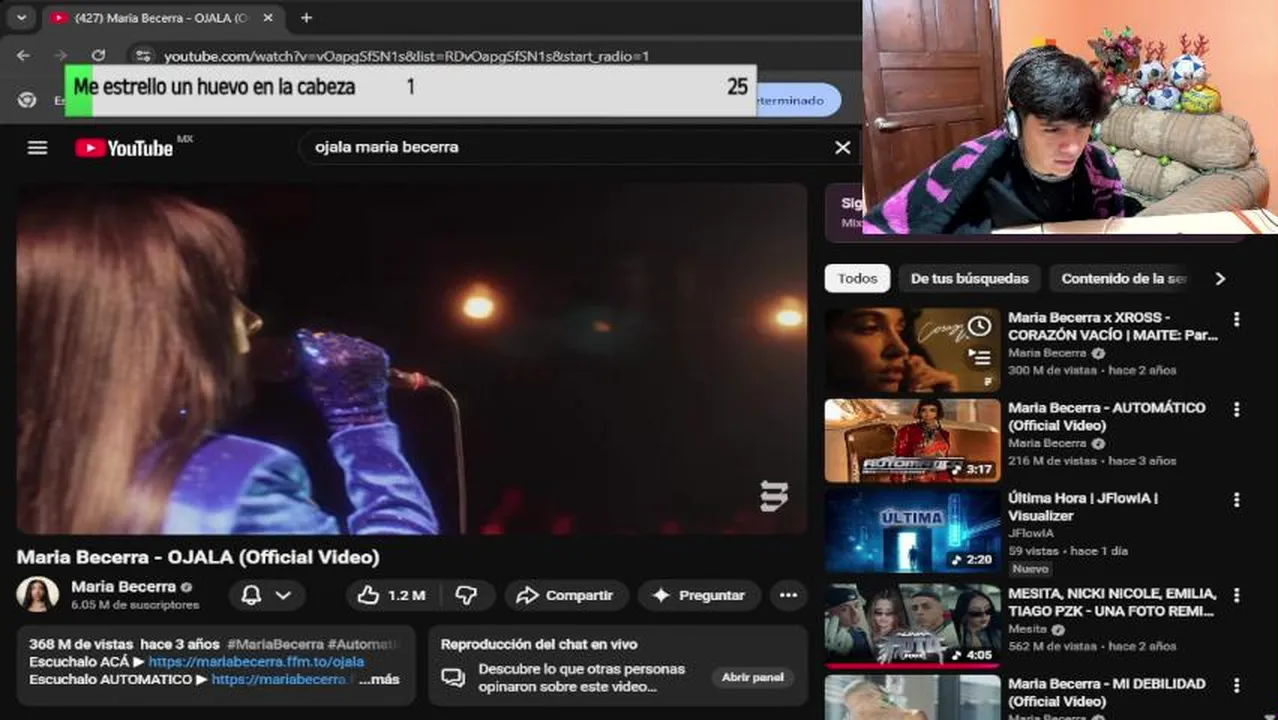1278x720 pixels.
Task: Click the YouTube URL in address bar
Action: click(406, 57)
